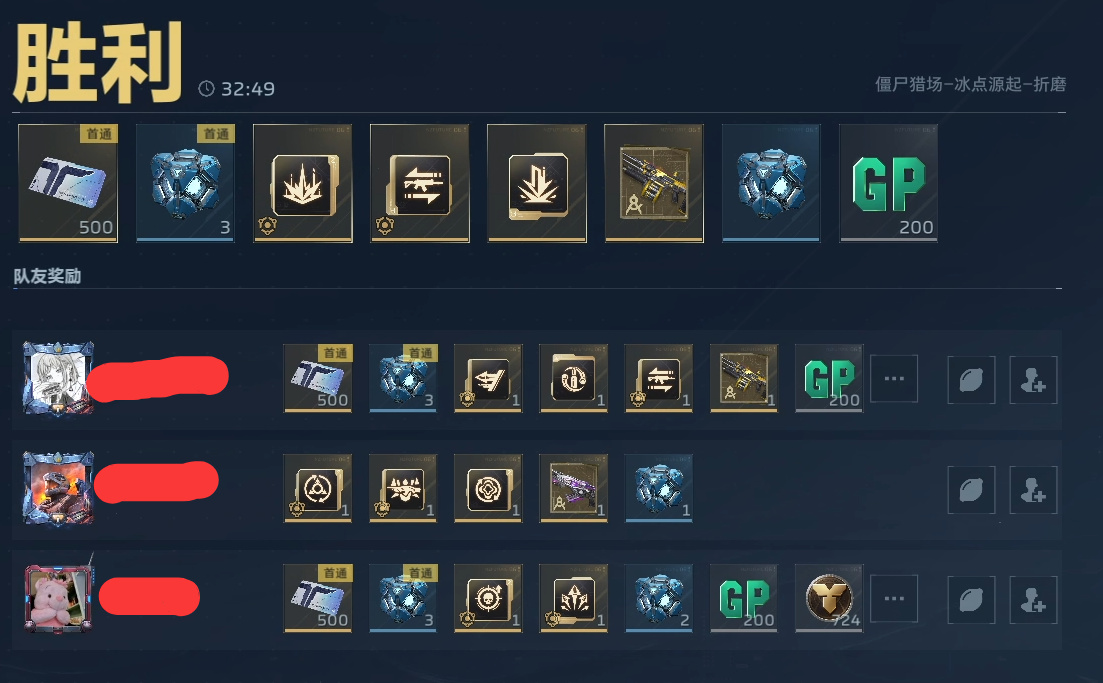Open the first teammate's more rewards ellipsis
1103x683 pixels.
click(894, 378)
